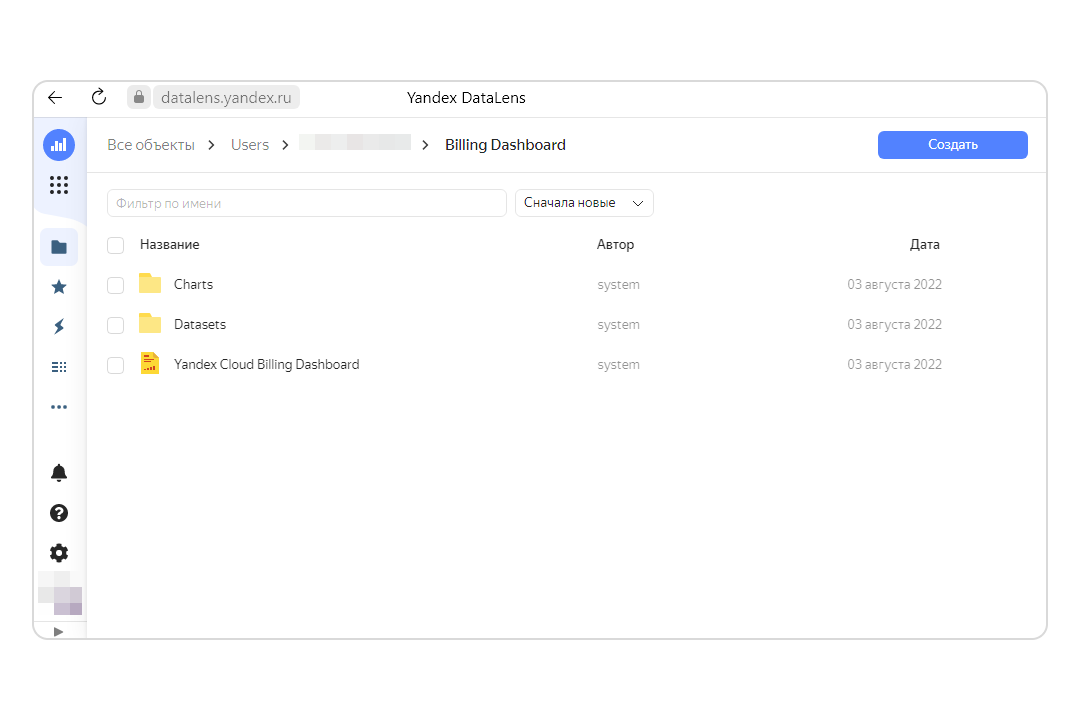This screenshot has height=720, width=1080.
Task: Open datasets list icon in sidebar
Action: tap(59, 367)
